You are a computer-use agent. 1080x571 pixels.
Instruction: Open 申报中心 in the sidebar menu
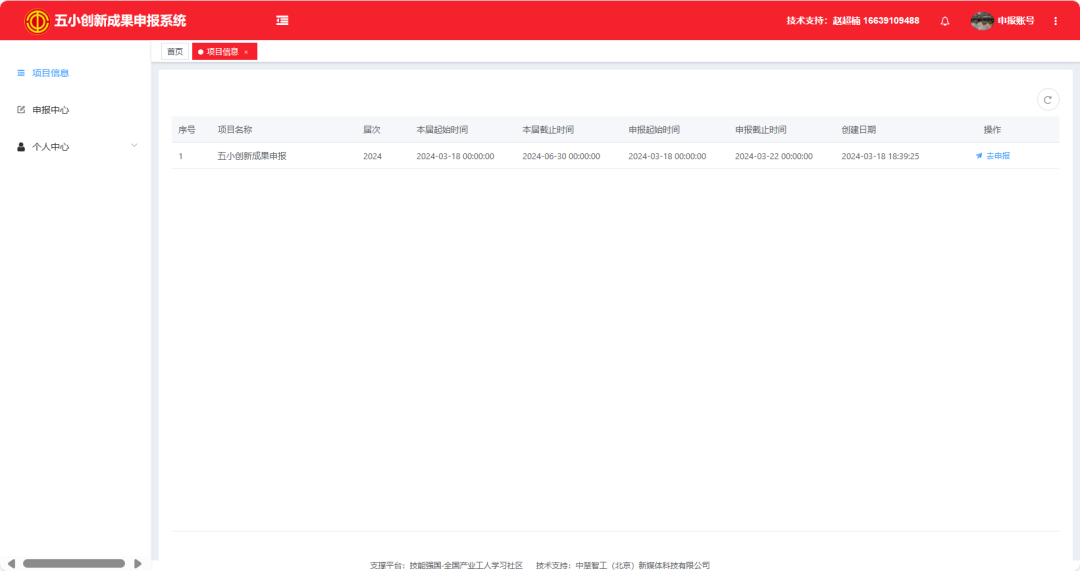[50, 110]
